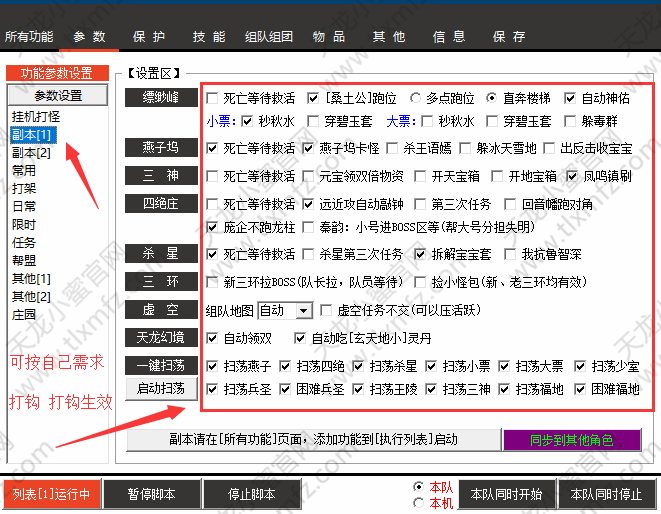Enable the 我抗鲁智深 checkbox
661x514 pixels.
point(510,254)
